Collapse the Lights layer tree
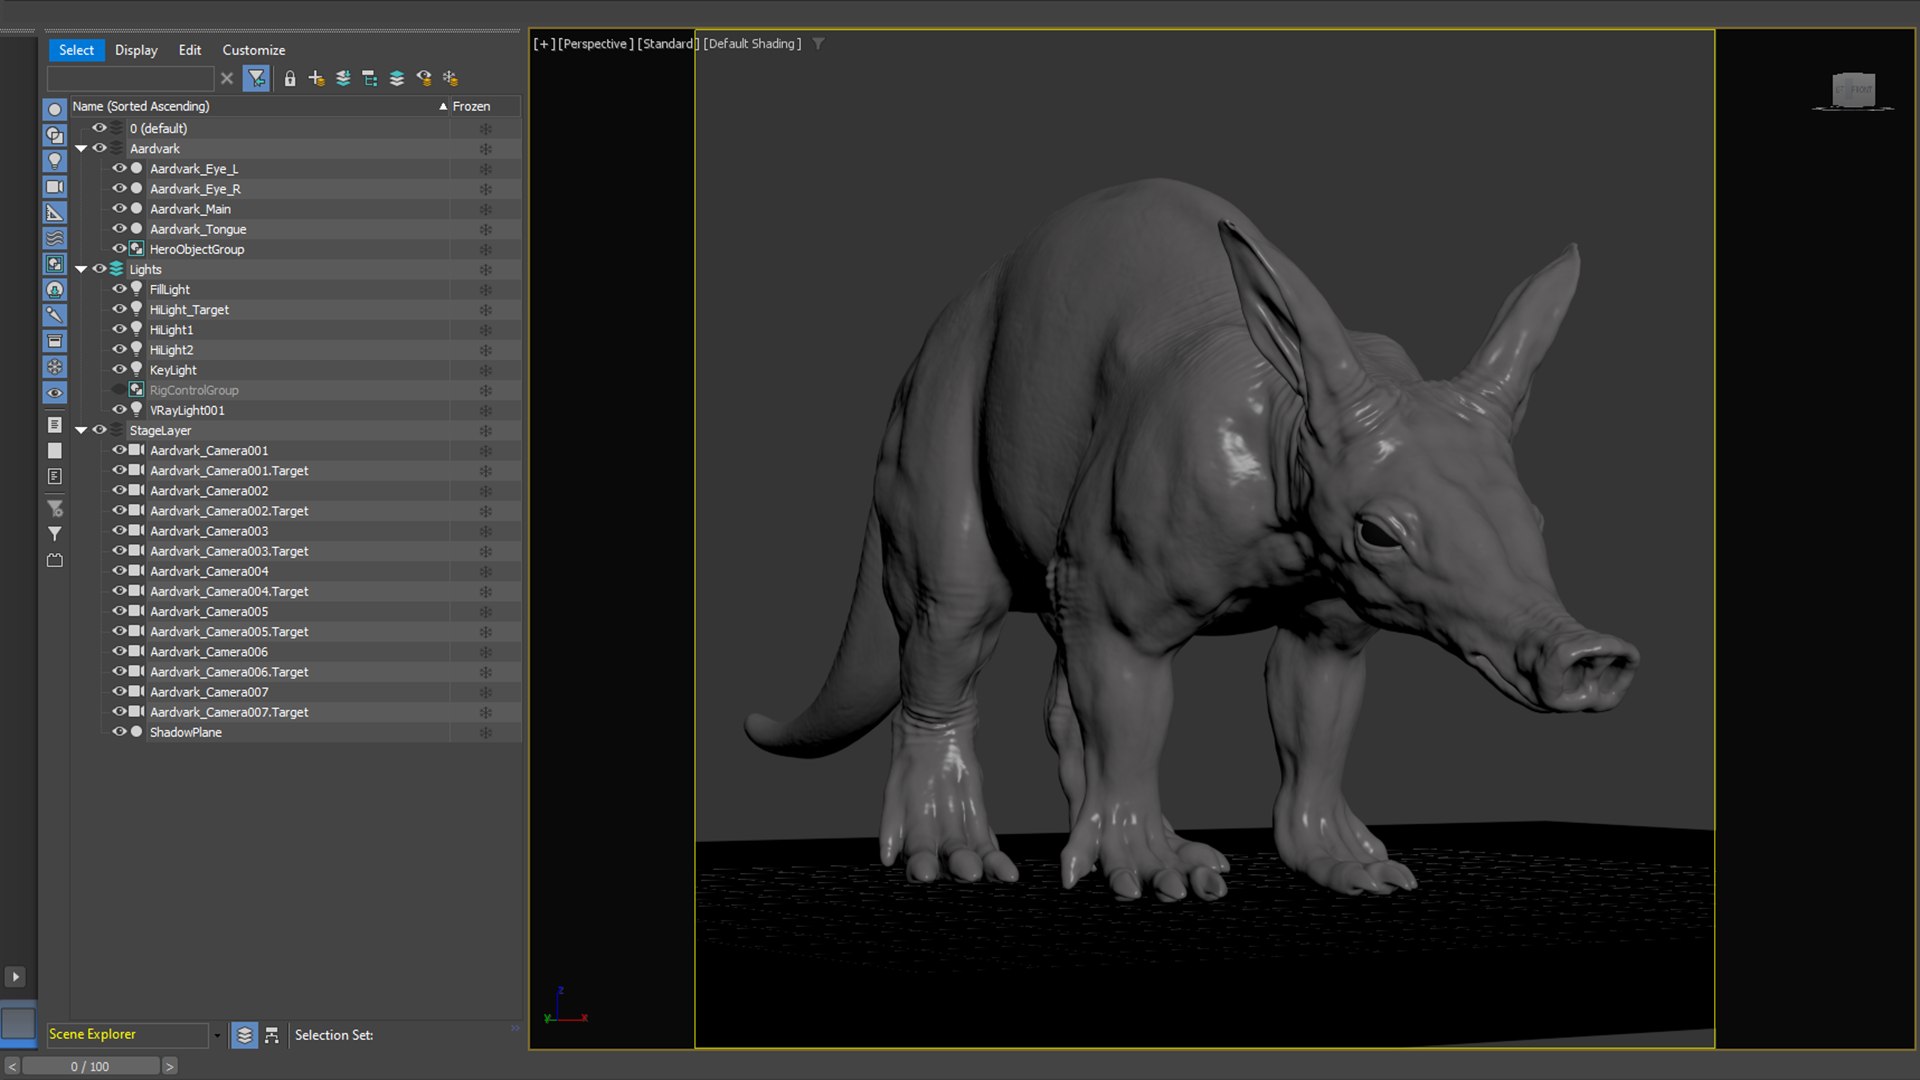1920x1080 pixels. [x=81, y=269]
